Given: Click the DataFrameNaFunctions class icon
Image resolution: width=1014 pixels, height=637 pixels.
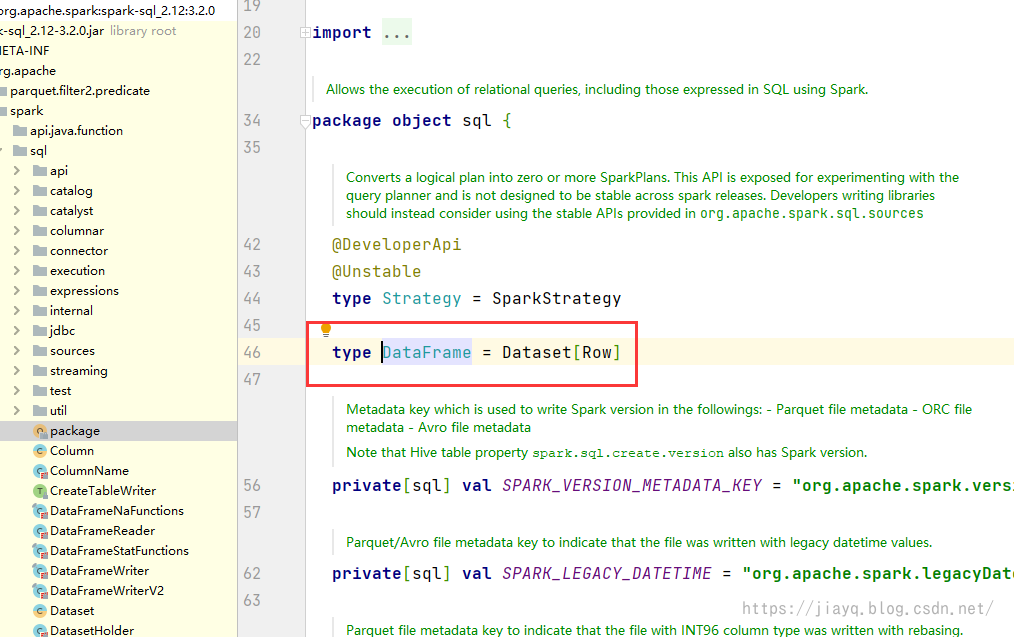Looking at the screenshot, I should coord(40,512).
